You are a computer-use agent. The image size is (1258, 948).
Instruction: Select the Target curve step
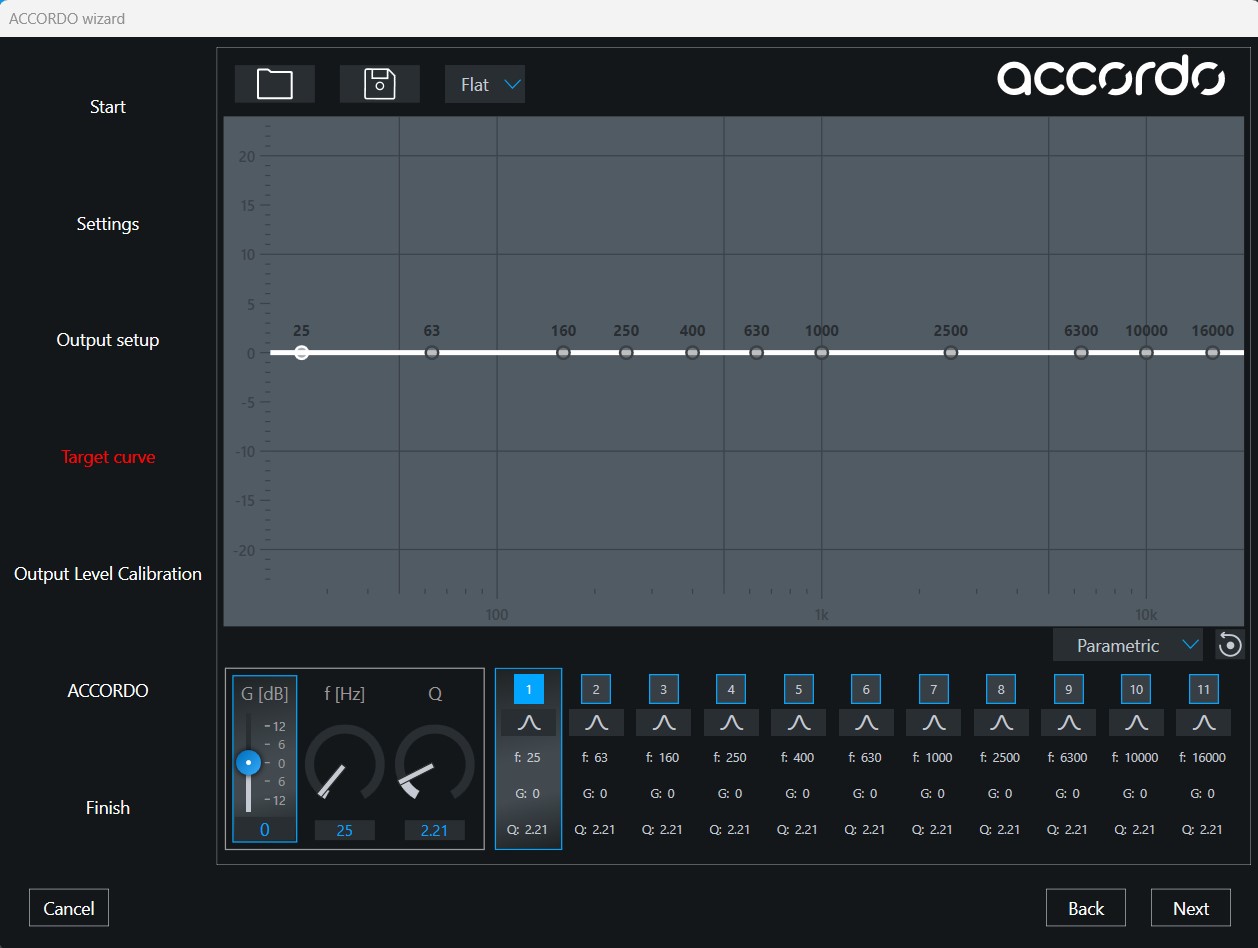[108, 457]
